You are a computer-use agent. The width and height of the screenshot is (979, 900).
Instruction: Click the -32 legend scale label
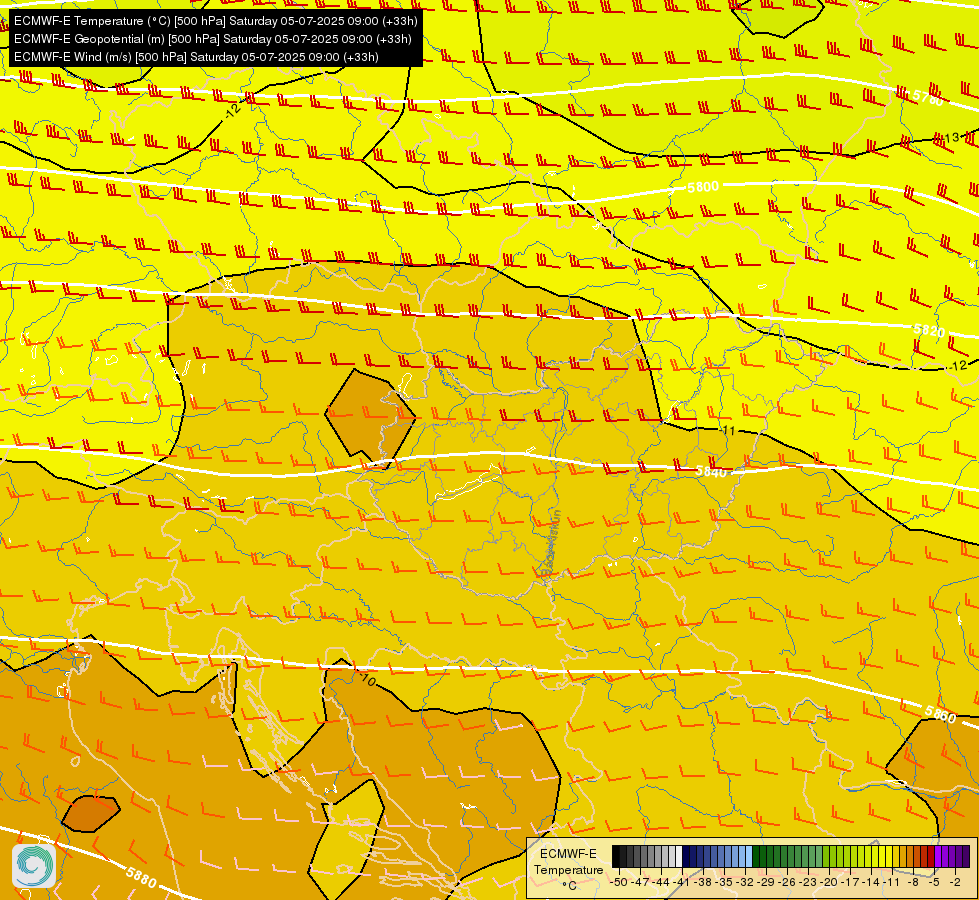click(745, 882)
